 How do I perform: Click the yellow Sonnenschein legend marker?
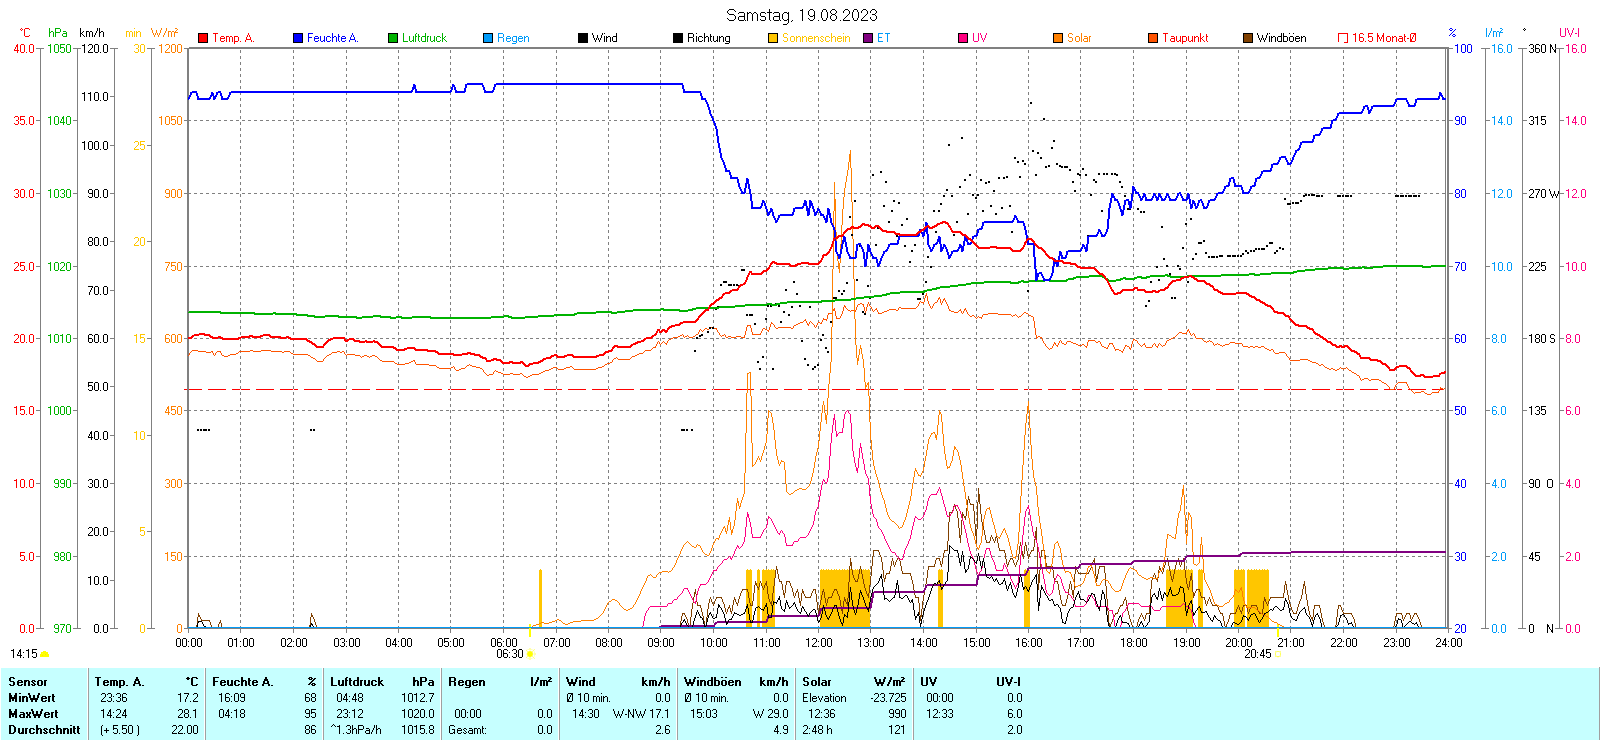pyautogui.click(x=773, y=38)
